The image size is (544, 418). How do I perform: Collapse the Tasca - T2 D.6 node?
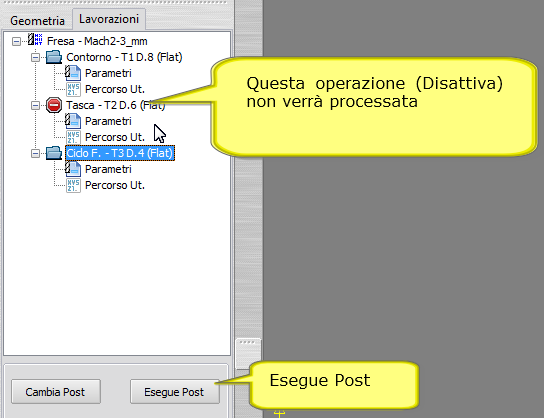tap(35, 105)
